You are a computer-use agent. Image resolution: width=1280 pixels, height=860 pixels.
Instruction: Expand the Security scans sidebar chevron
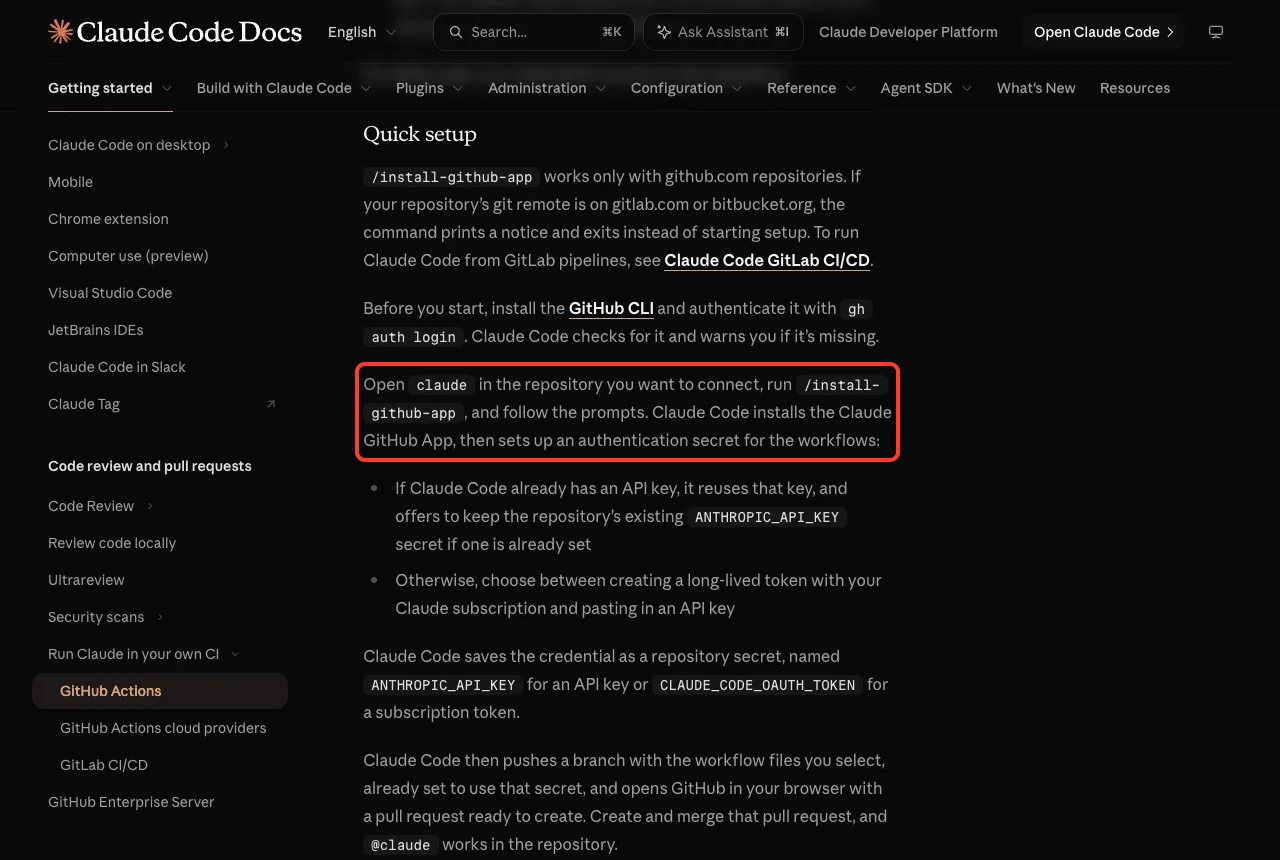160,617
